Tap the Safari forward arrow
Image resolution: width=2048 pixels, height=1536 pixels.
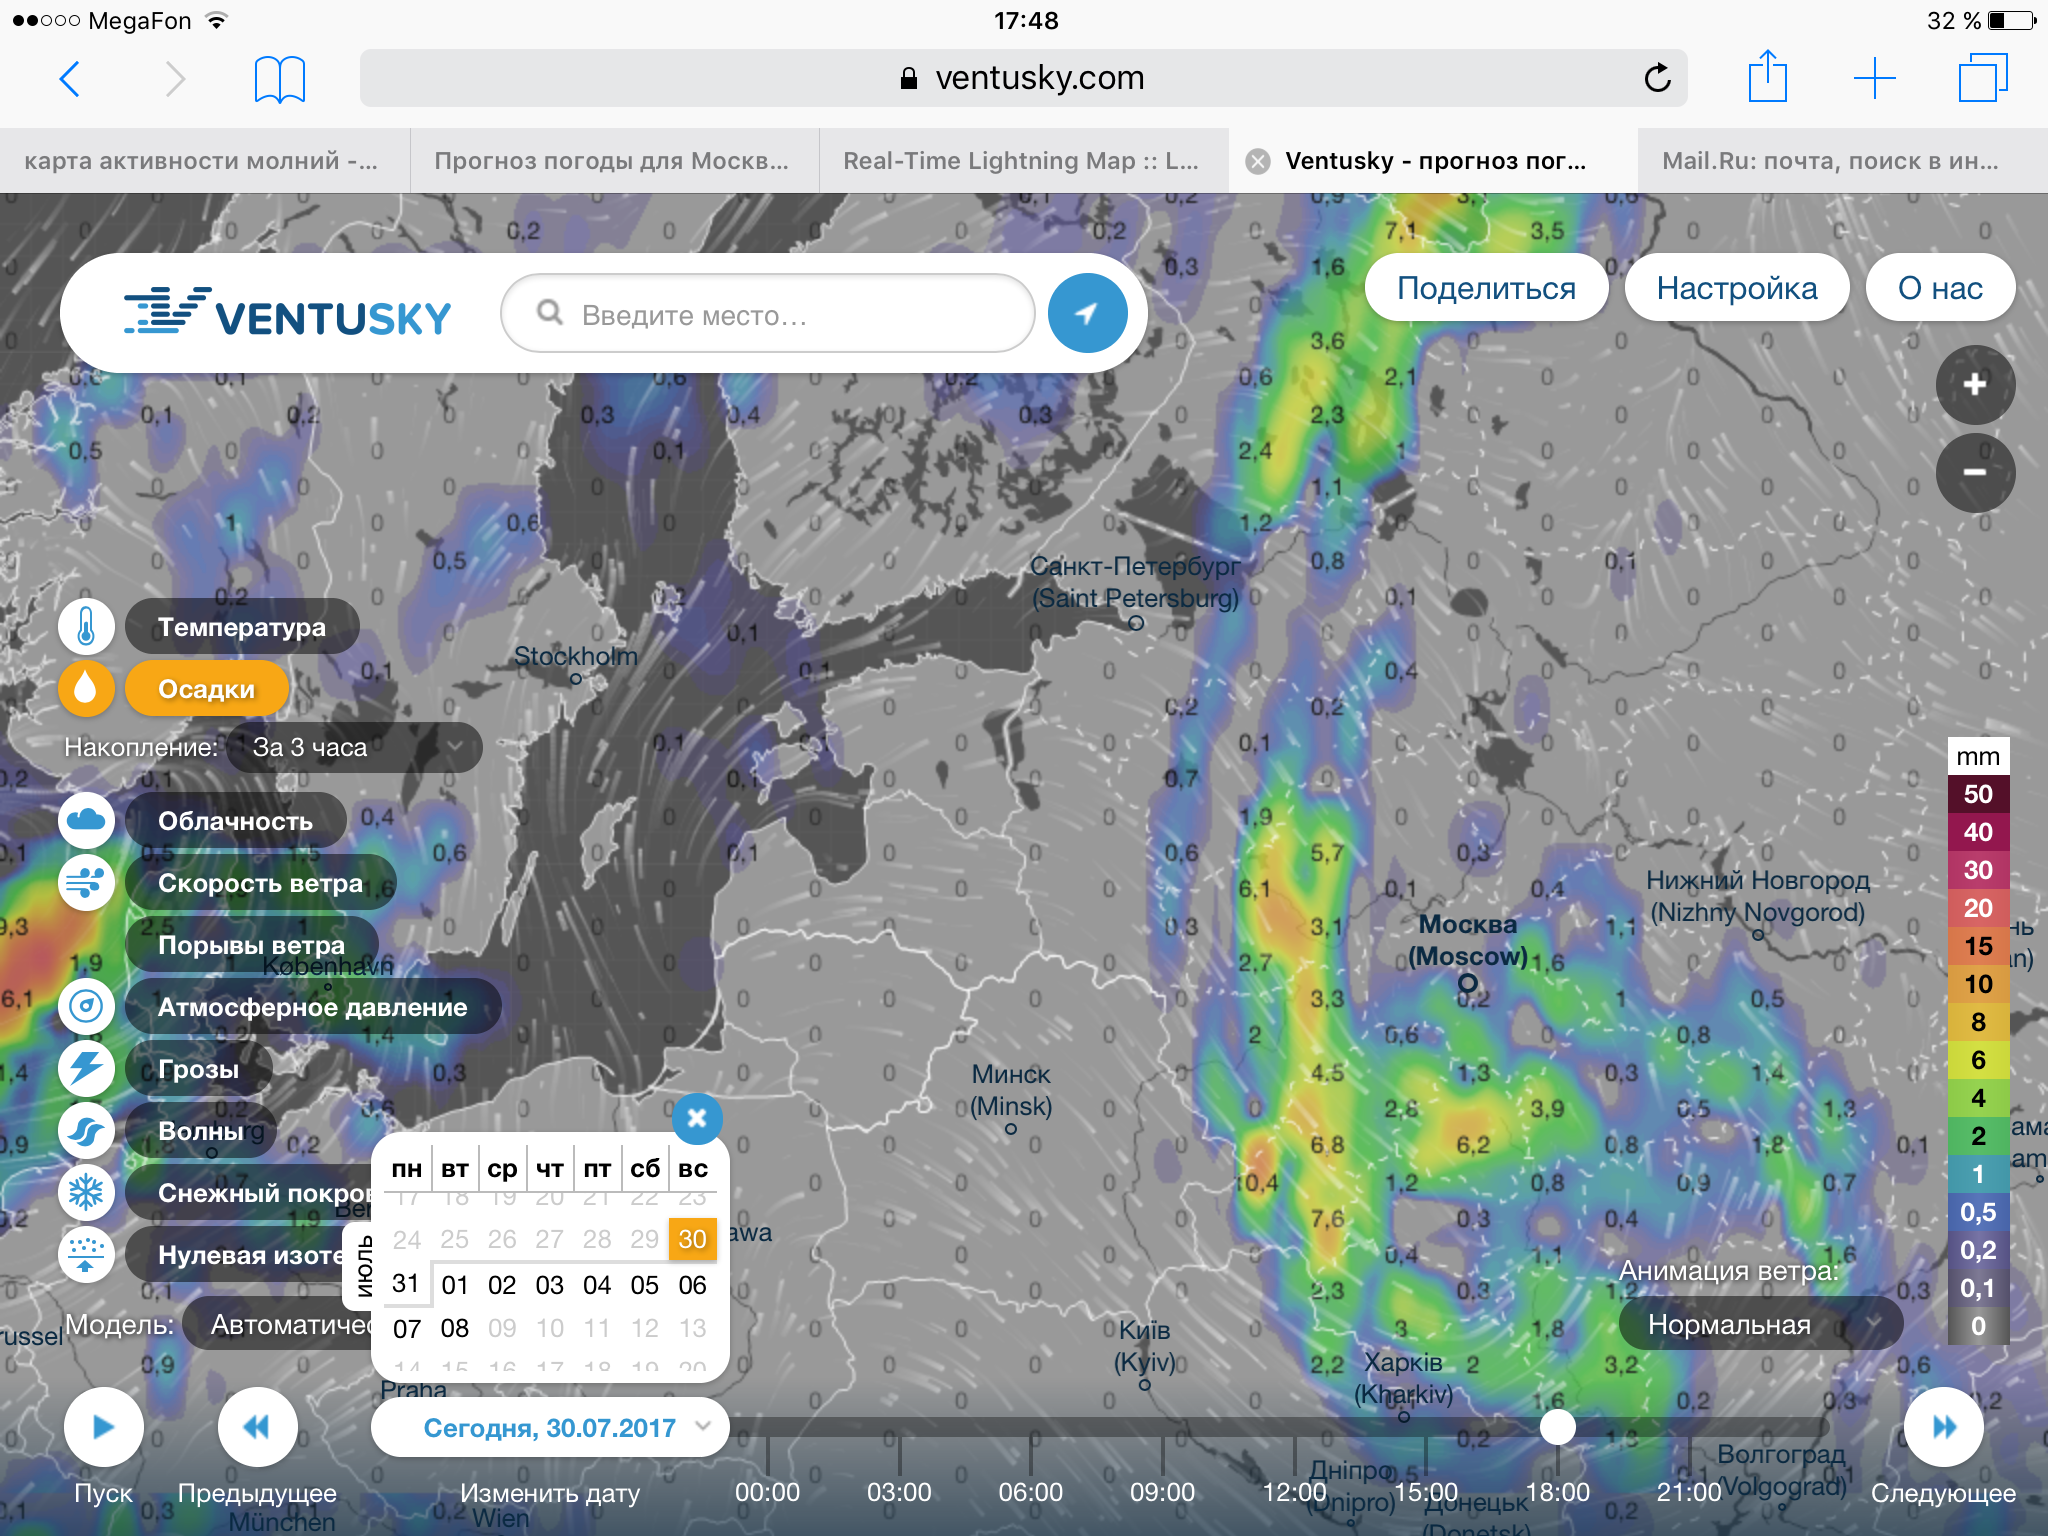click(175, 79)
